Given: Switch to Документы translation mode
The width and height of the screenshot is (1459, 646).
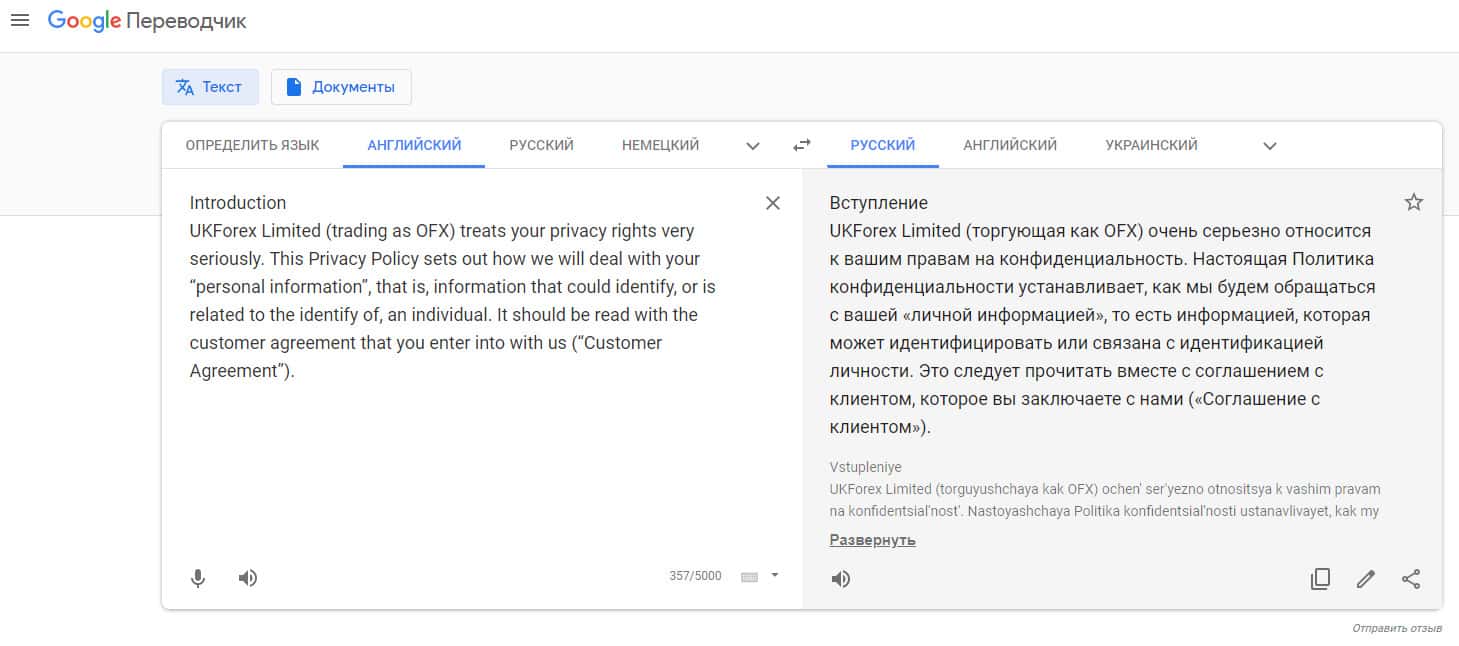Looking at the screenshot, I should pos(341,87).
